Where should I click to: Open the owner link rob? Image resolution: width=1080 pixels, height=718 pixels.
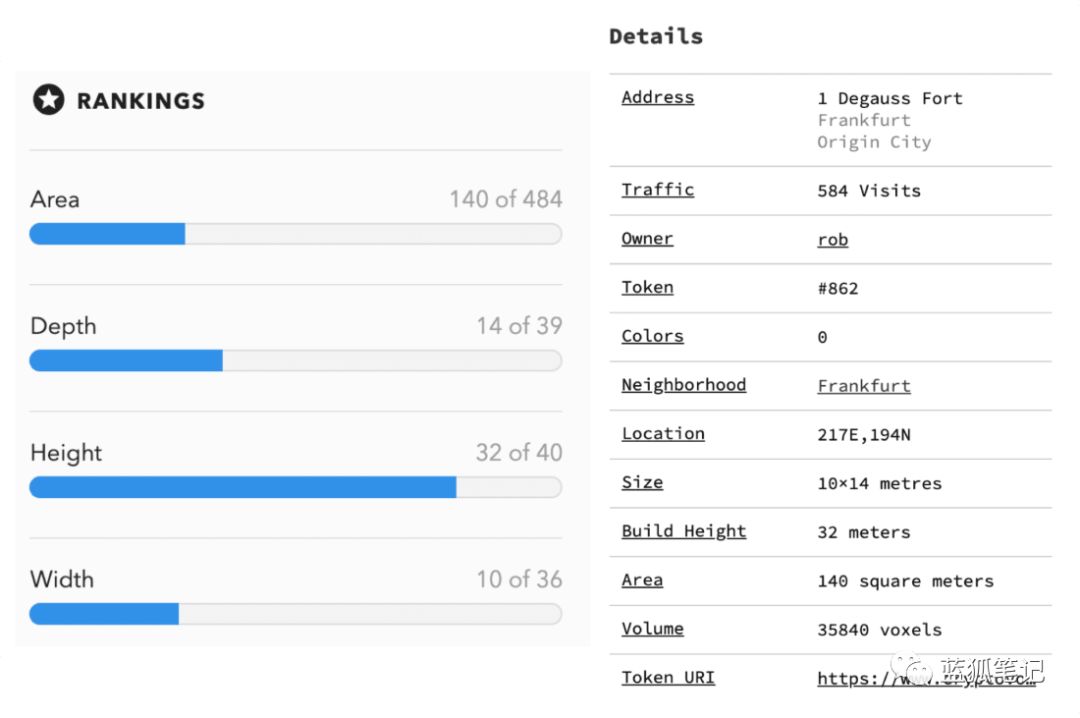pos(832,240)
